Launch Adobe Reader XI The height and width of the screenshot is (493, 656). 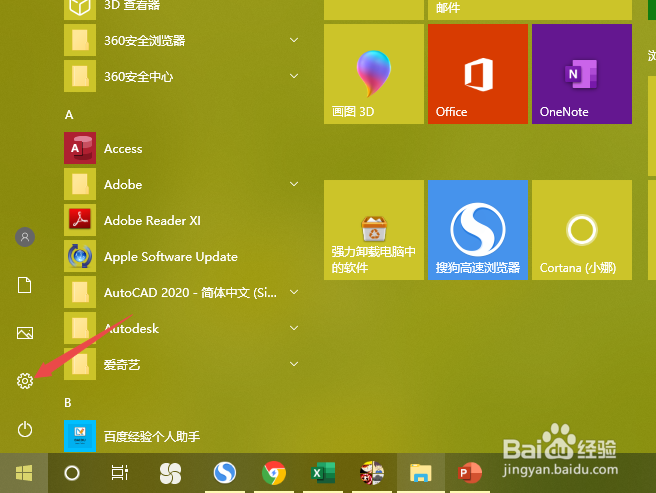pyautogui.click(x=182, y=220)
